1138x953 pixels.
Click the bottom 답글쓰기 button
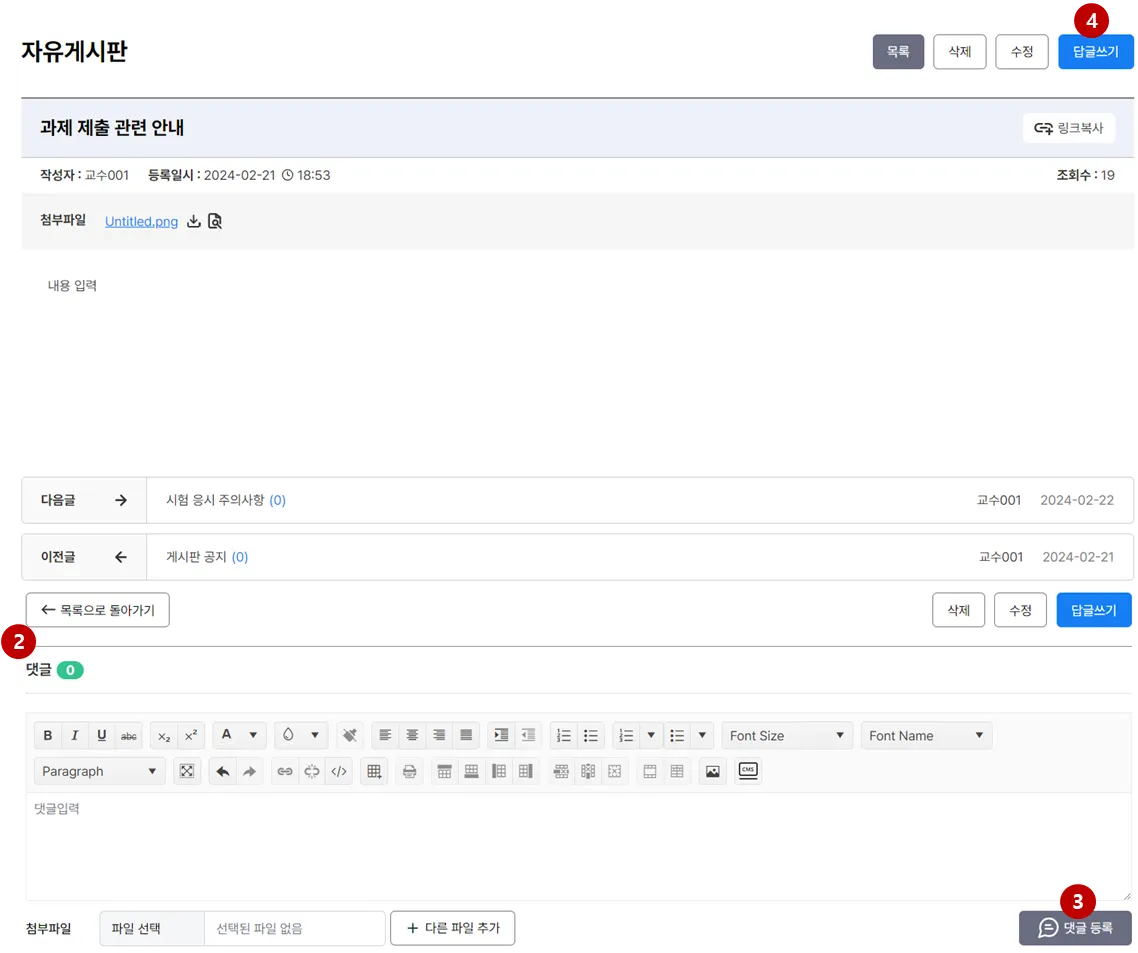click(1094, 610)
